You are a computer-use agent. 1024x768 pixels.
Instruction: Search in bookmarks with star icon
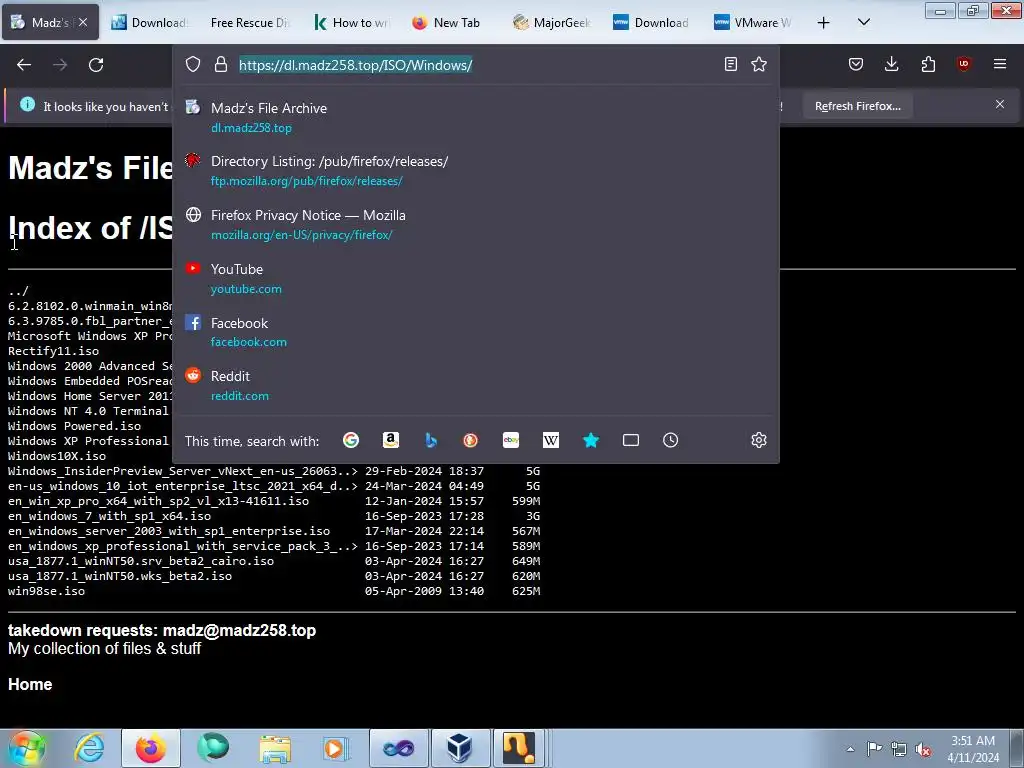591,440
